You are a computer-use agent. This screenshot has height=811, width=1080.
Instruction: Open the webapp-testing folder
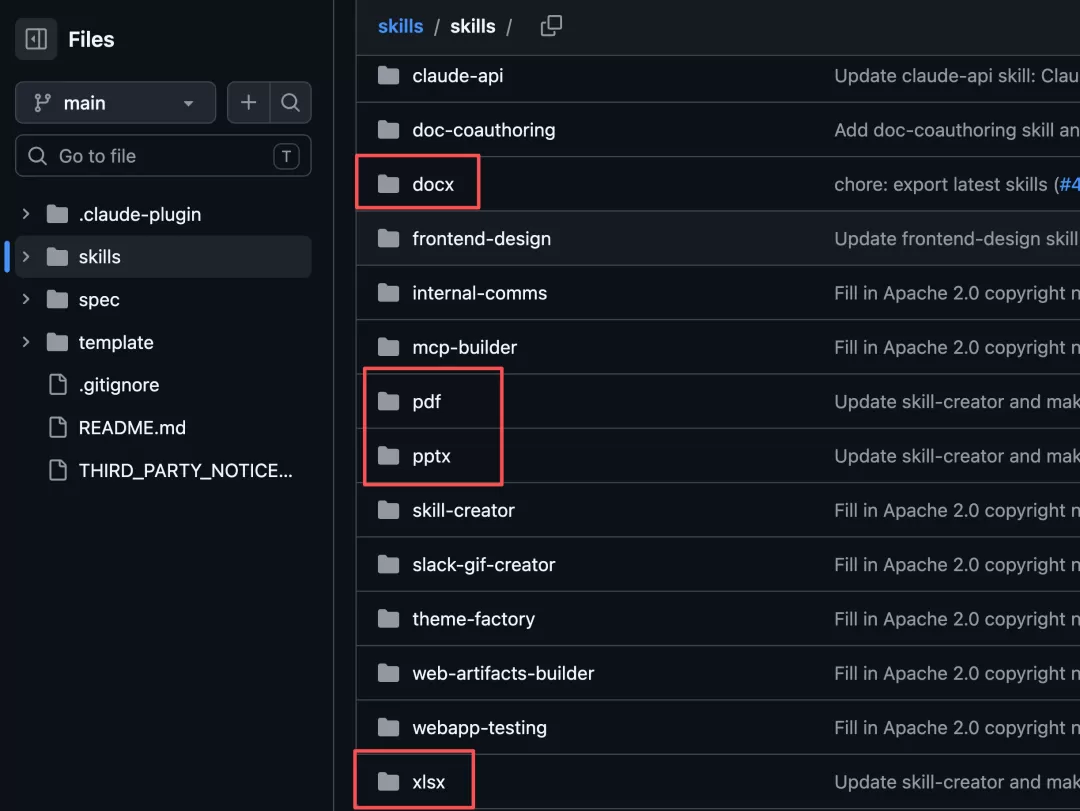point(479,728)
